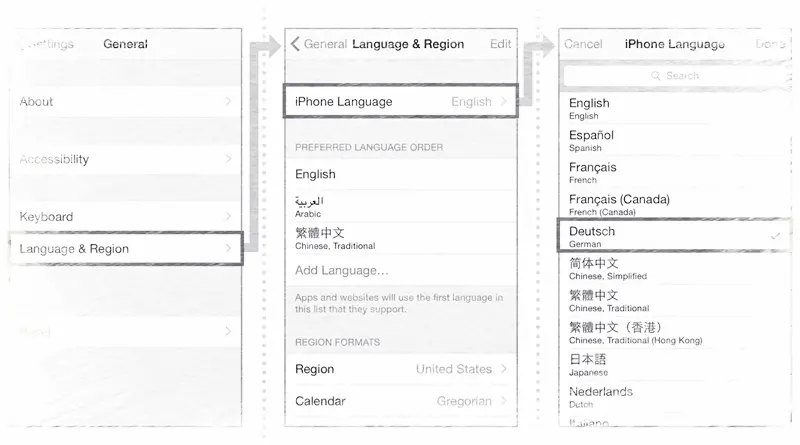This screenshot has height=445, width=800.
Task: Tap the chevron on the Accessibility row
Action: pyautogui.click(x=228, y=159)
